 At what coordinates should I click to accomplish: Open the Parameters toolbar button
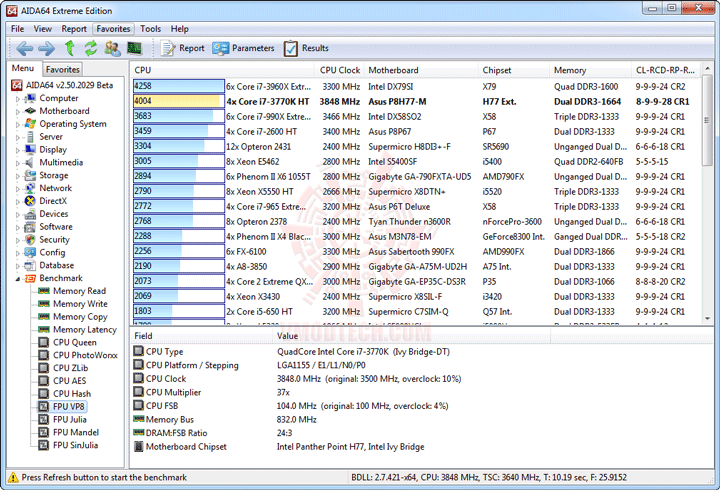[243, 48]
